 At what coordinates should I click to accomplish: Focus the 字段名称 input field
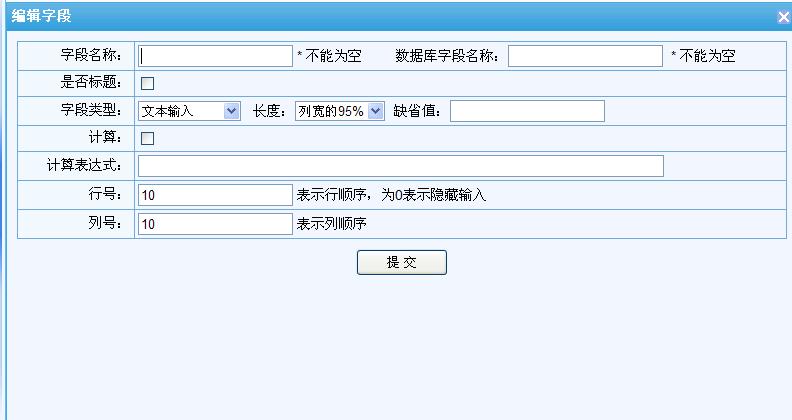click(215, 56)
